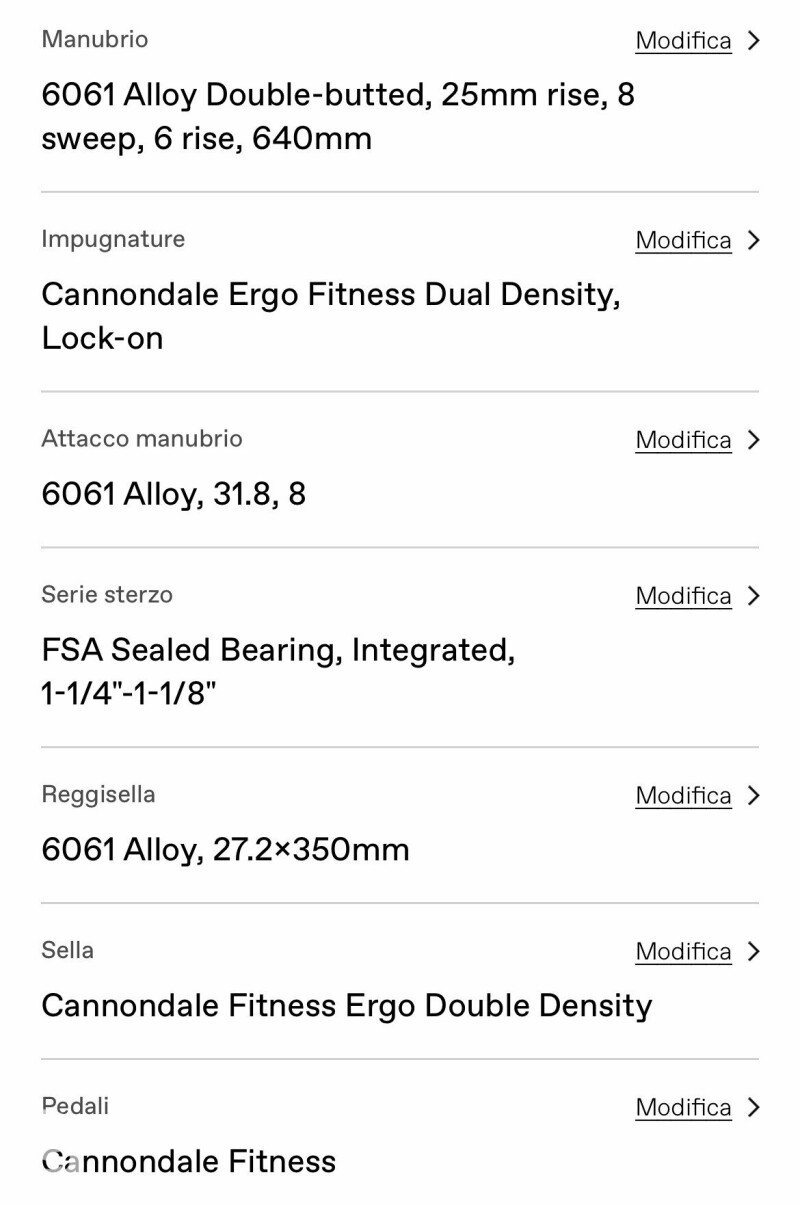Tap the Pedali chevron arrow icon
Image resolution: width=800 pixels, height=1205 pixels.
[754, 1108]
